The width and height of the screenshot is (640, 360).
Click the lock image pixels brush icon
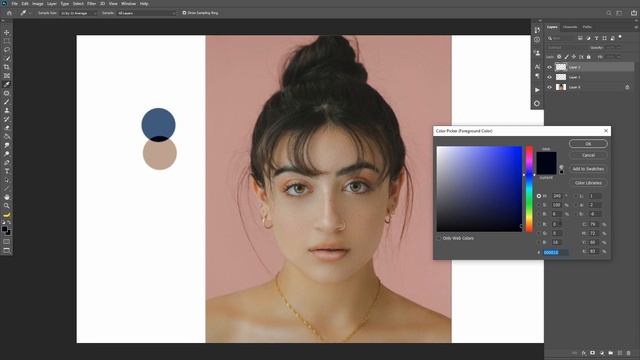click(x=566, y=57)
